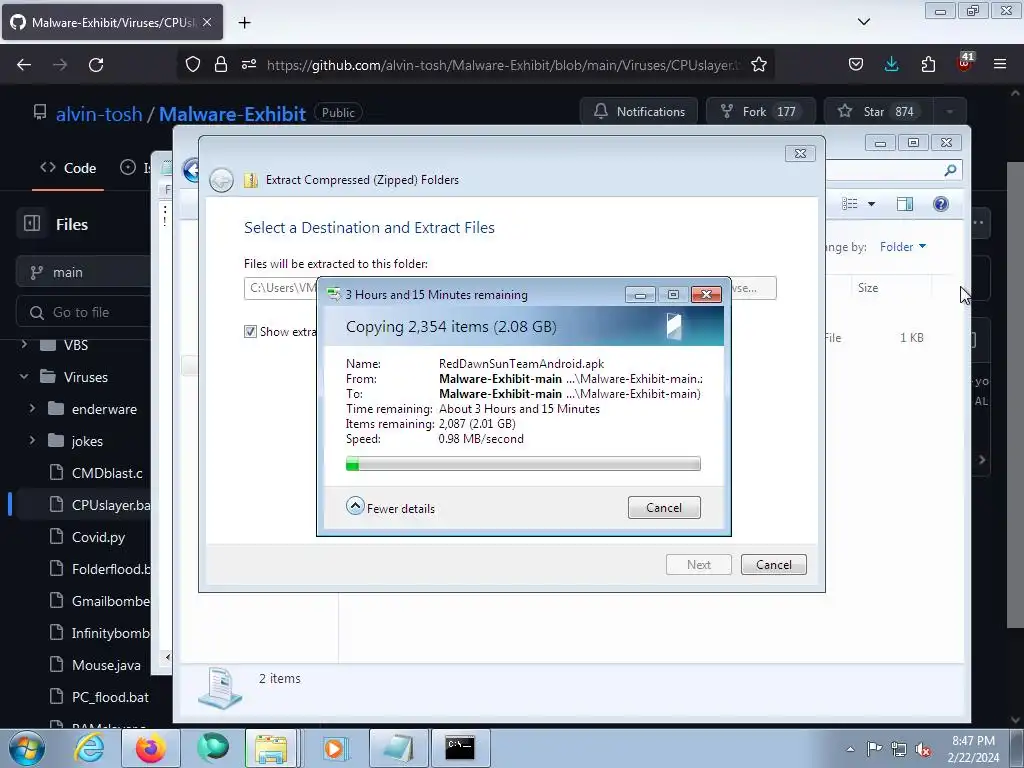
Task: Click GitHub Notifications button
Action: point(639,112)
